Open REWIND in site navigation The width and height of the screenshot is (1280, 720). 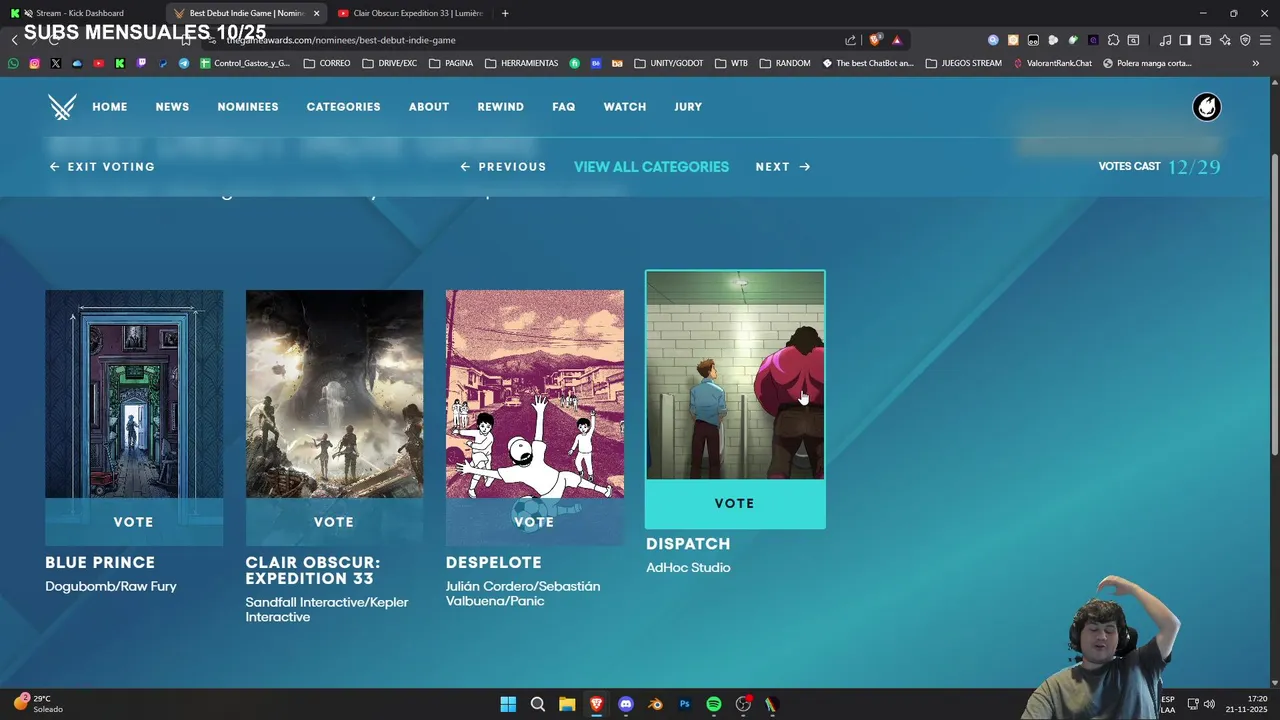tap(500, 107)
